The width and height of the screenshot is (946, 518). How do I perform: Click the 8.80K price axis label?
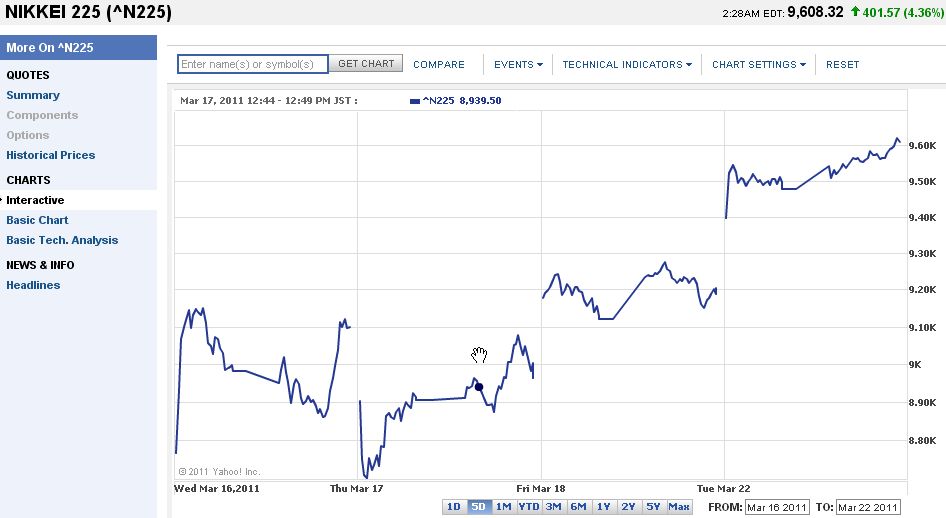[922, 441]
